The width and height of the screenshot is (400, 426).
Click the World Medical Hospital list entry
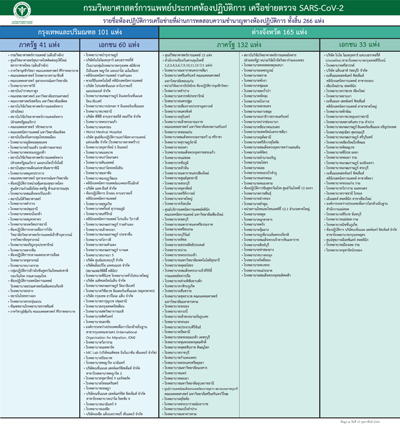click(x=104, y=132)
